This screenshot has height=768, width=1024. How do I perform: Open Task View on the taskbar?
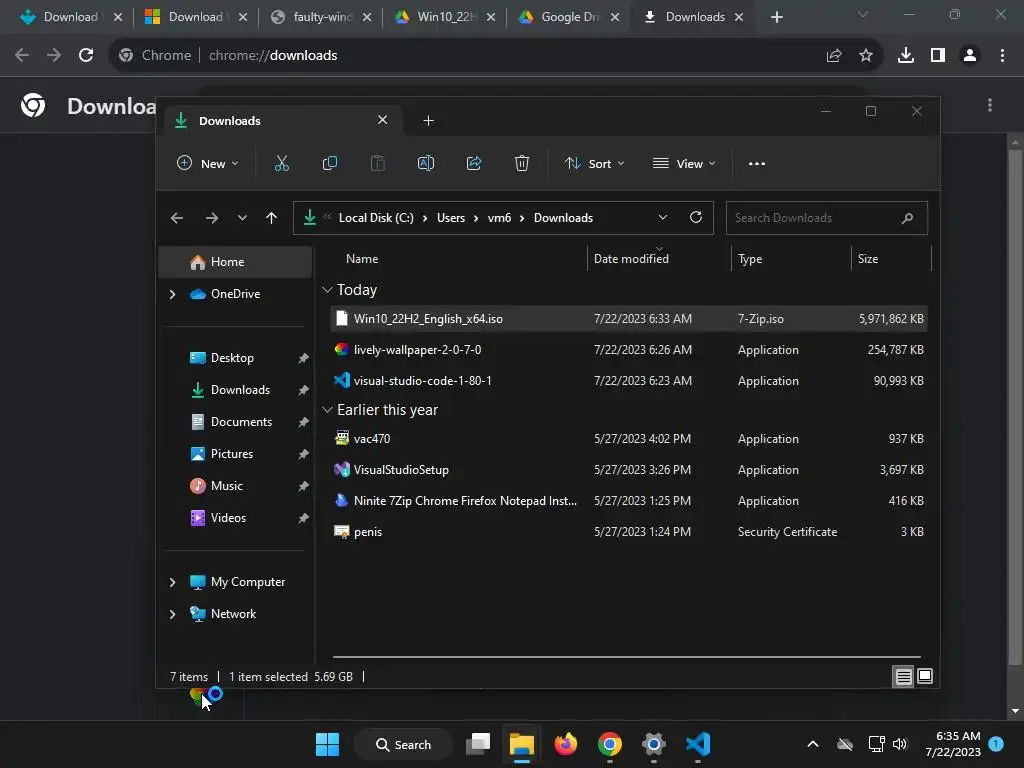click(478, 744)
